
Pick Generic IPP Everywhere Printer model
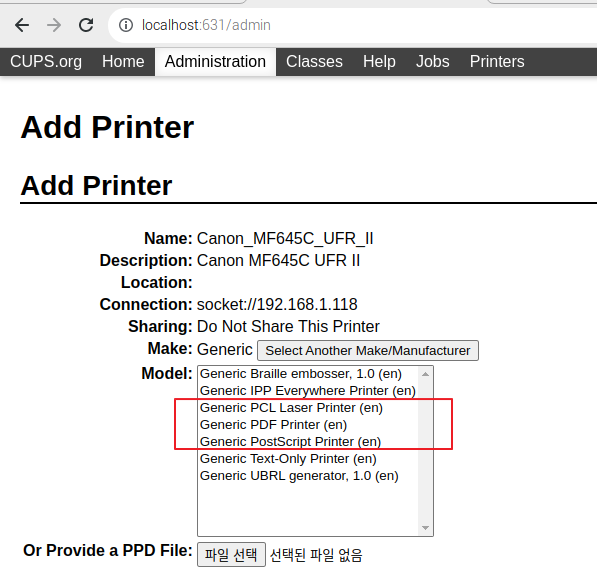point(308,391)
